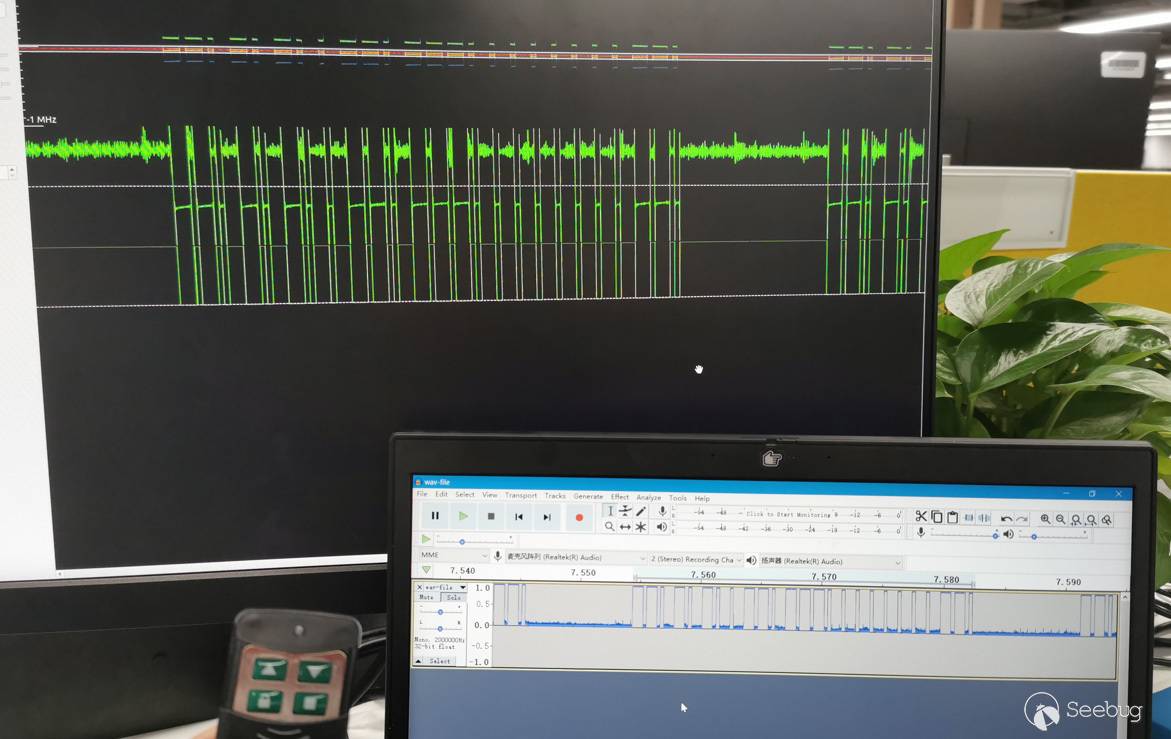
Task: Toggle zoom with the last magnifier icon
Action: point(1107,520)
